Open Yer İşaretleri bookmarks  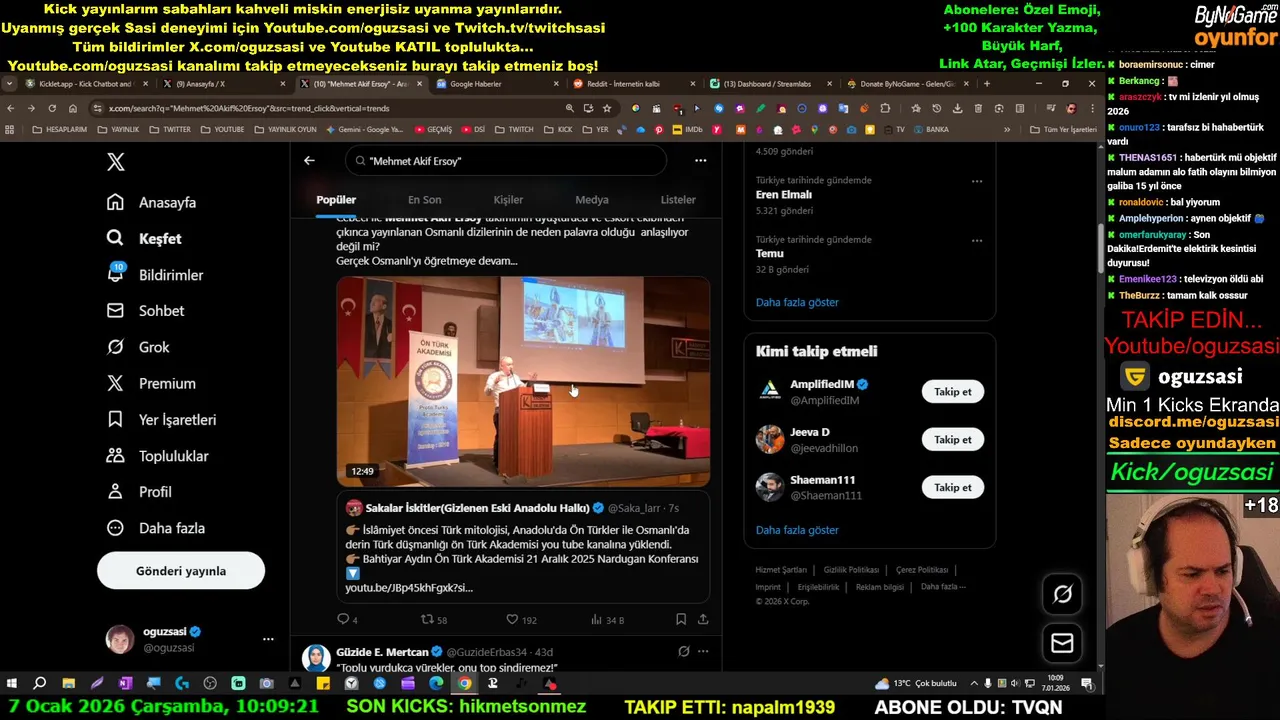(162, 419)
